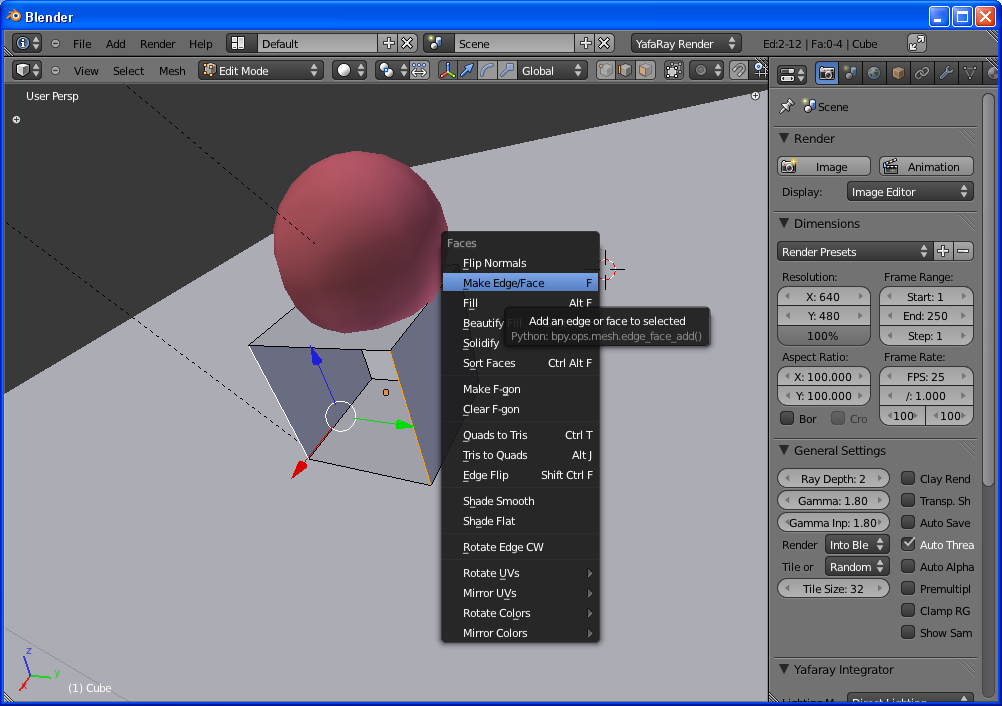
Task: Open the File menu
Action: pos(82,43)
